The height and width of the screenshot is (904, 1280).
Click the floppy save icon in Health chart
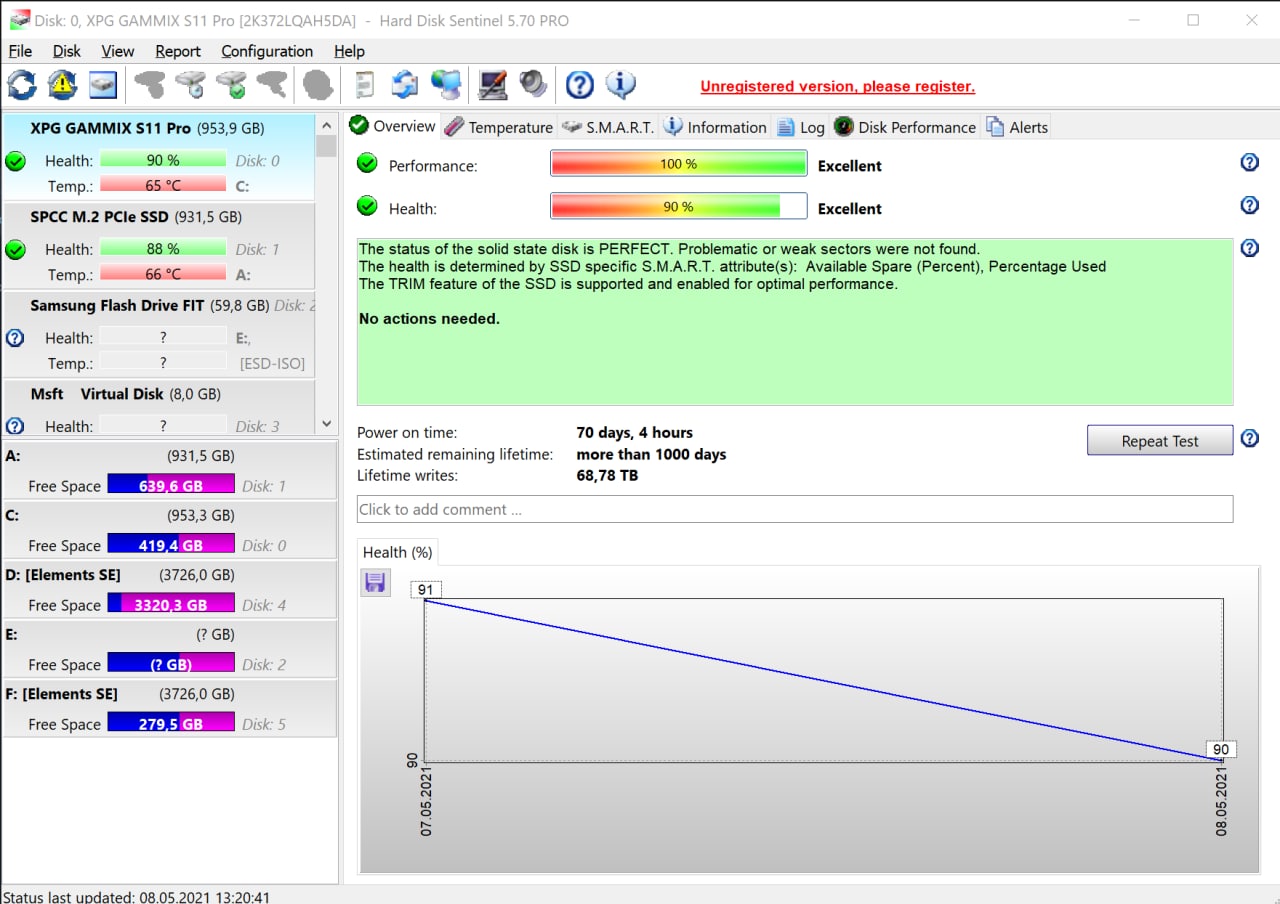point(375,583)
